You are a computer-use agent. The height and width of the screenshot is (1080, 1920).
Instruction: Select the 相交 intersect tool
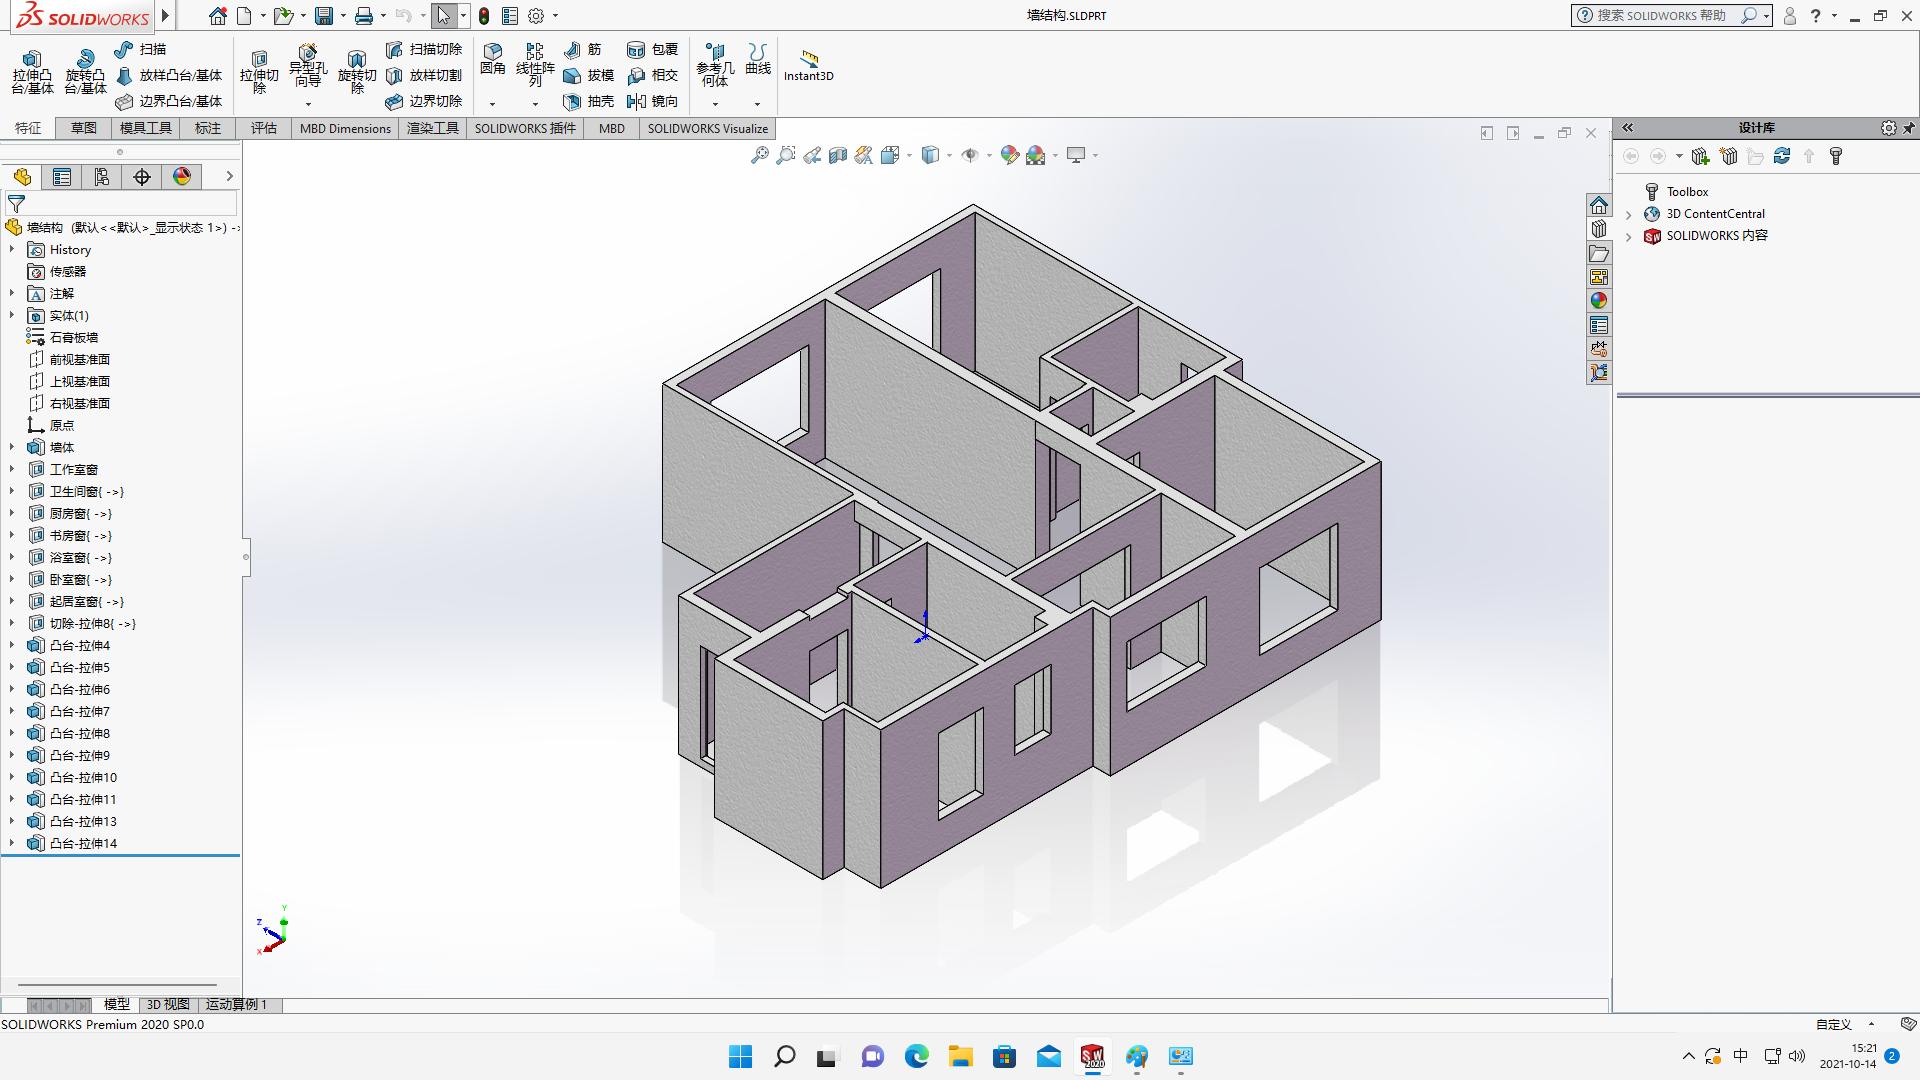pyautogui.click(x=652, y=75)
